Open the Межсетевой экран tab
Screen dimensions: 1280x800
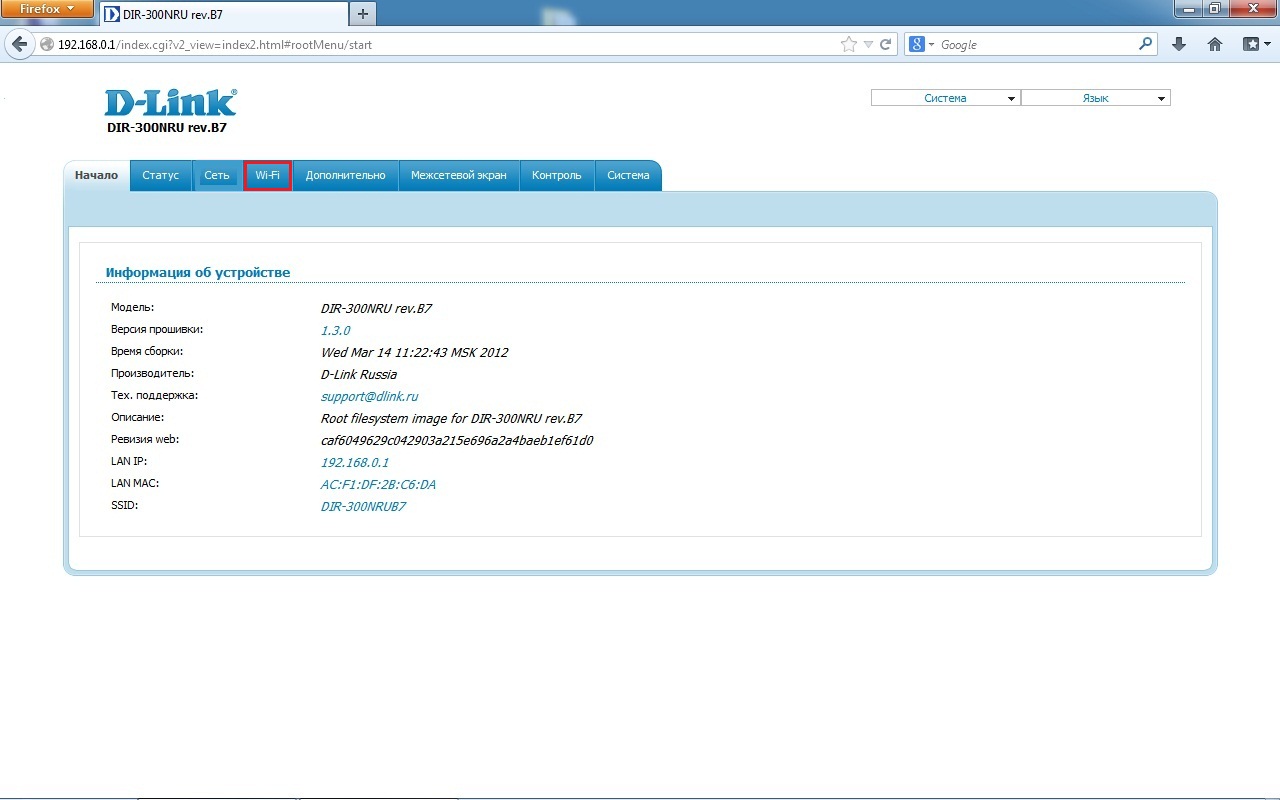tap(459, 175)
